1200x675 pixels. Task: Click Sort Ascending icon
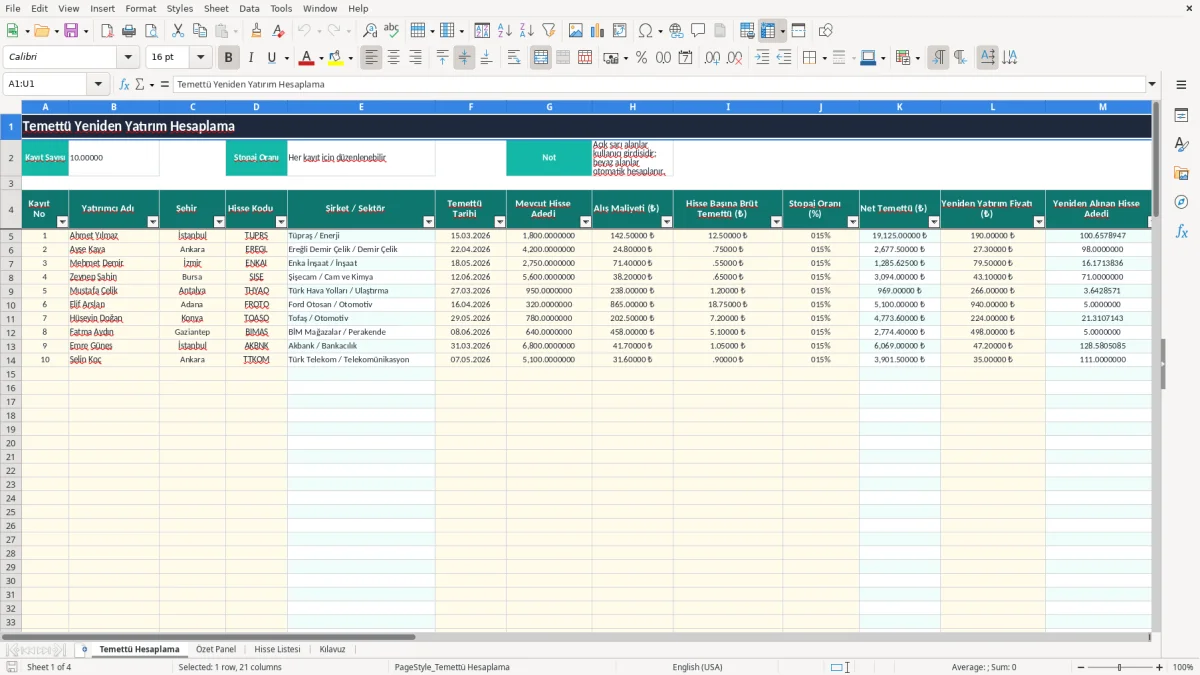(x=505, y=31)
